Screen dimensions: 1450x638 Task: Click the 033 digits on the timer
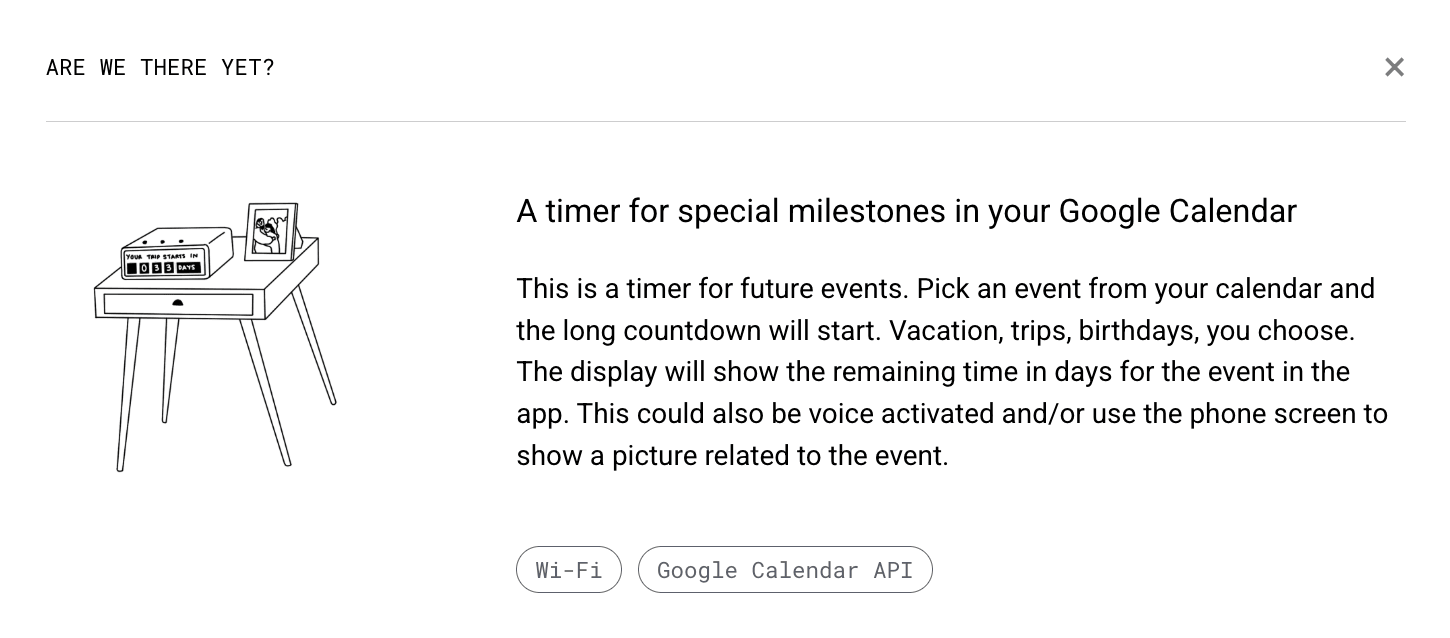156,268
